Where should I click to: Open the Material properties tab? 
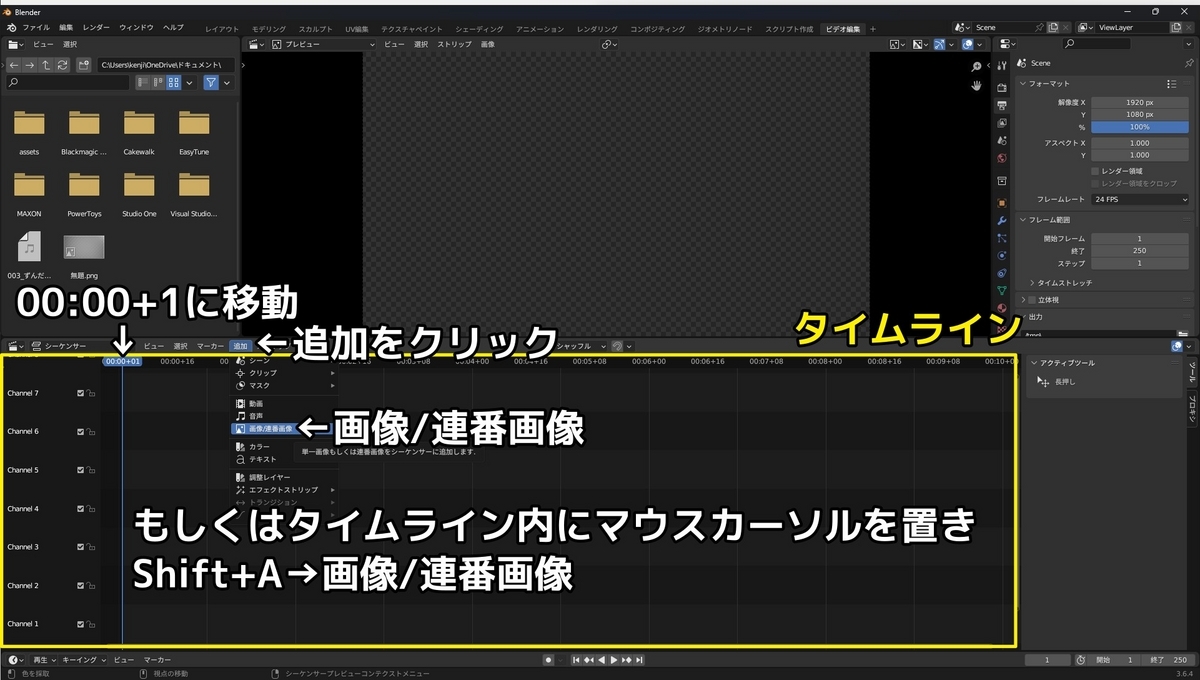tap(1002, 307)
